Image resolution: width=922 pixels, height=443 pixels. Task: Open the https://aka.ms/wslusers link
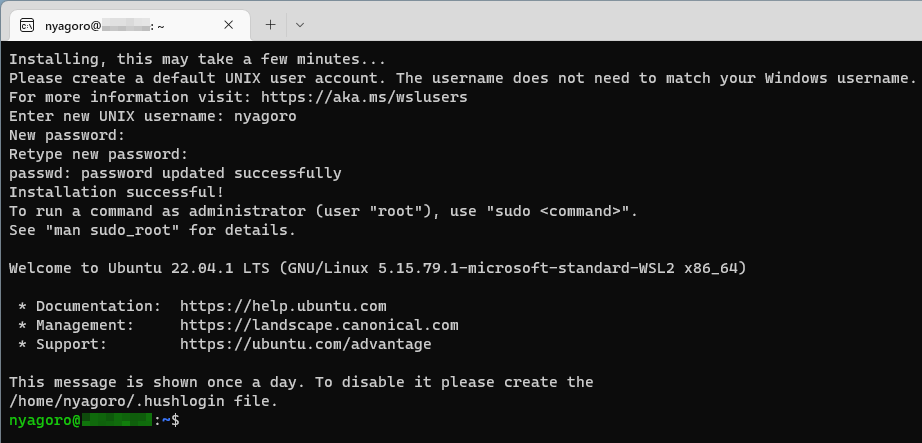pyautogui.click(x=364, y=97)
